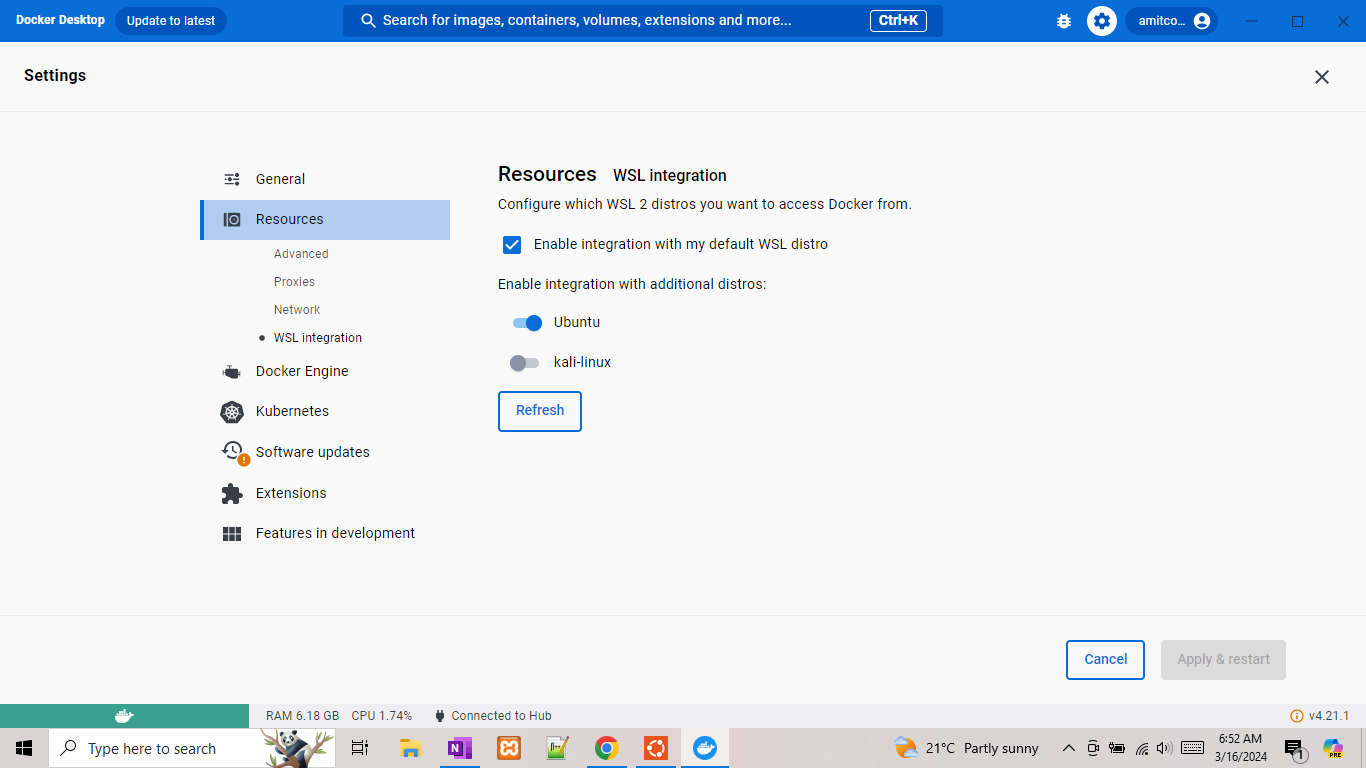Screen dimensions: 1366x768
Task: Select the Advanced sub-item under Resources
Action: 301,254
